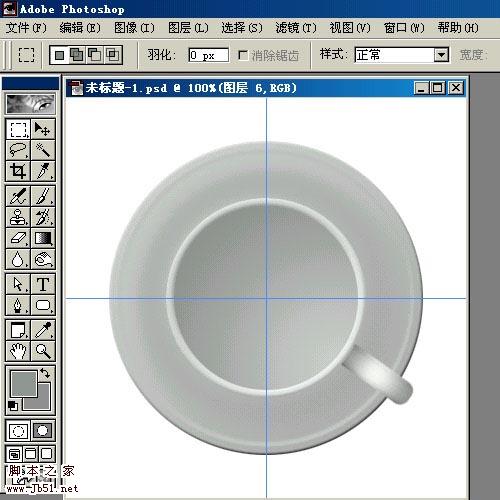Open the 图像(I) menu
Viewport: 500px width, 500px height.
click(x=134, y=28)
